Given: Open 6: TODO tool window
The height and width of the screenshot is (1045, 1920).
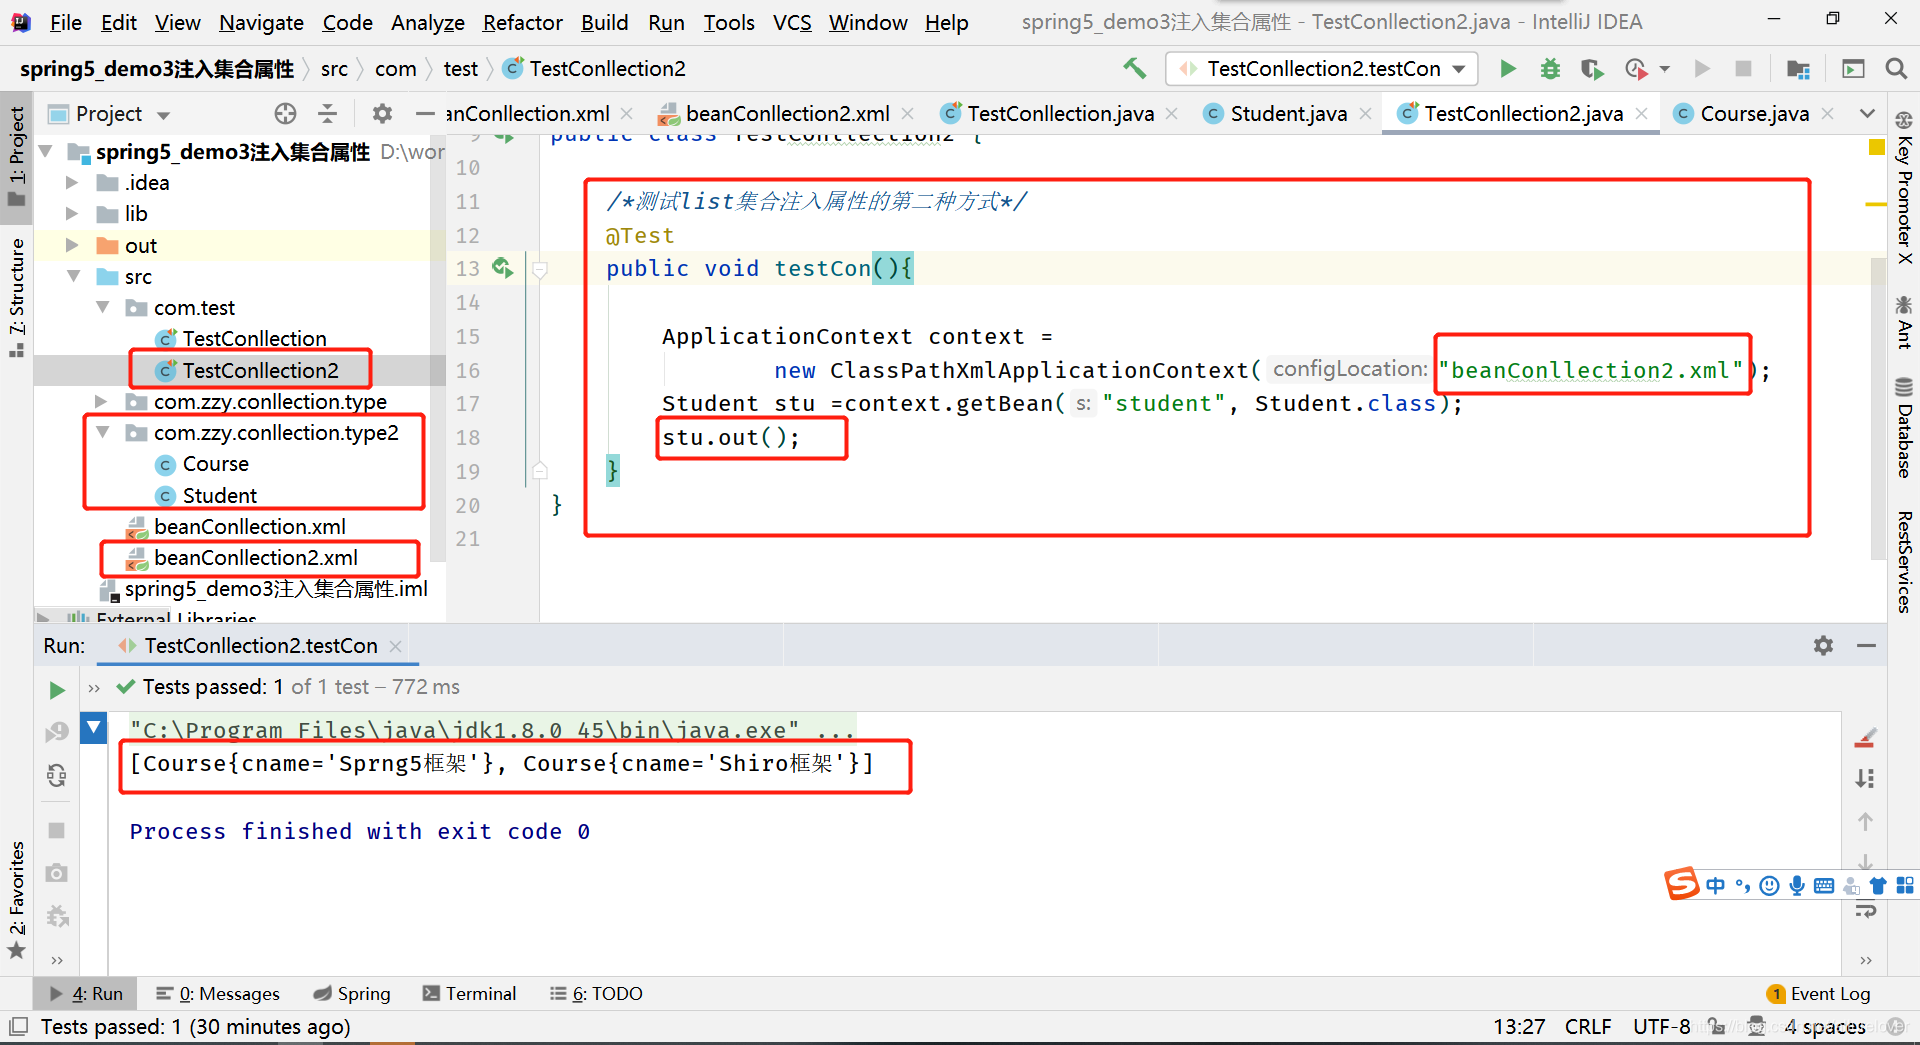Looking at the screenshot, I should 597,993.
